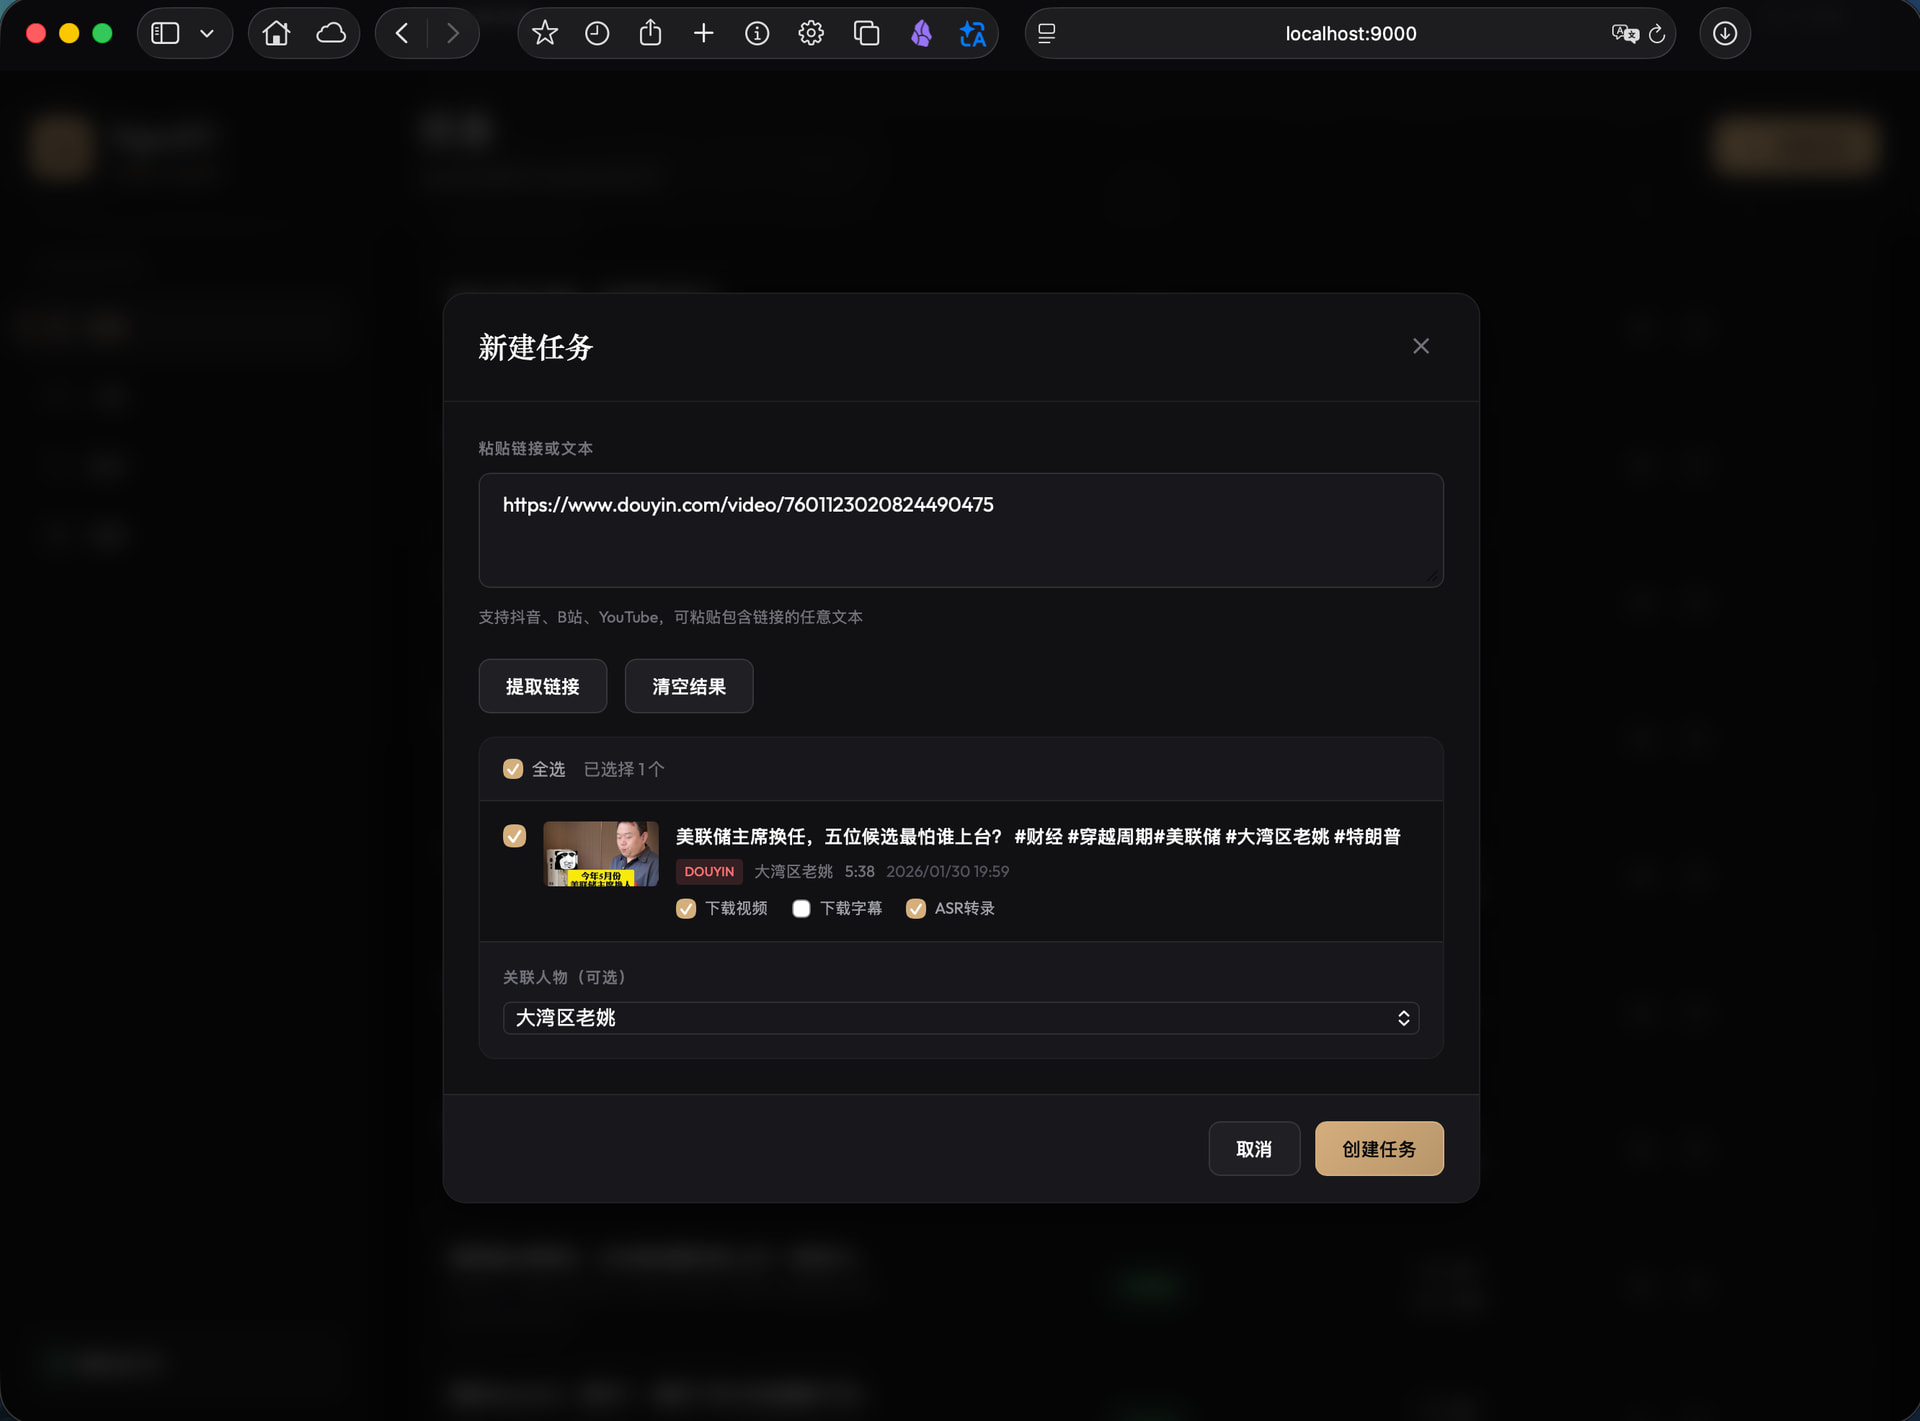Click the bookmark star icon
The image size is (1920, 1421).
click(x=544, y=33)
